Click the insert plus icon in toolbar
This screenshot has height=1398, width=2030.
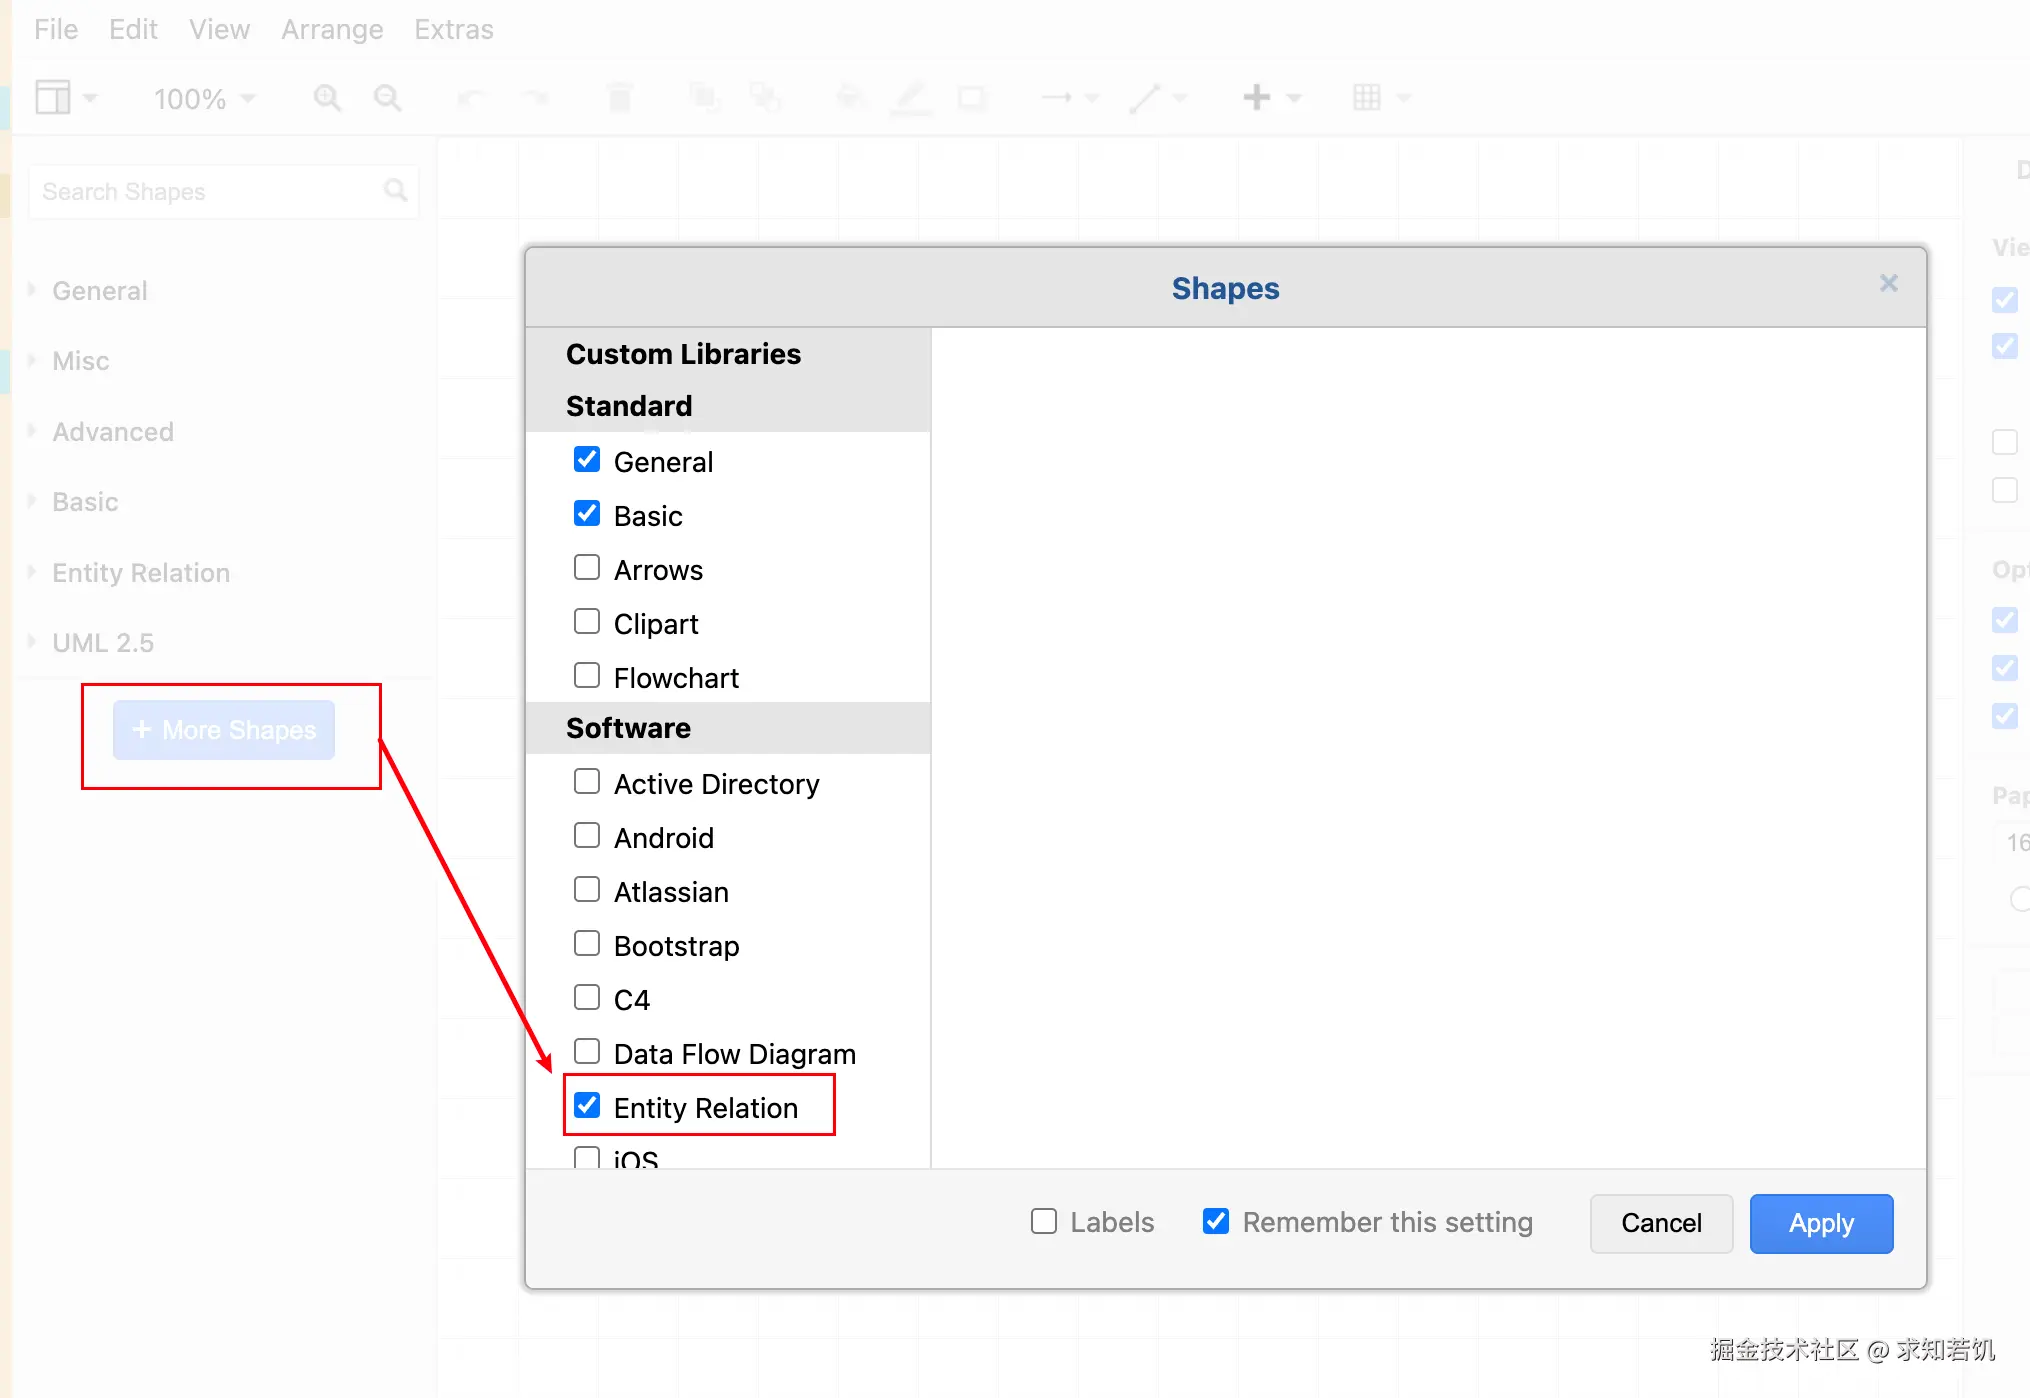point(1257,98)
